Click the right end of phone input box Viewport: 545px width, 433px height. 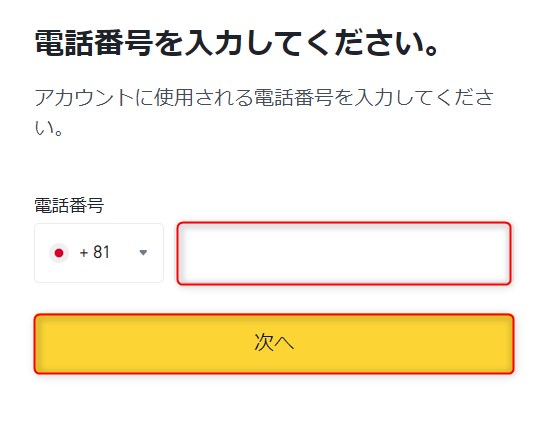pyautogui.click(x=504, y=253)
